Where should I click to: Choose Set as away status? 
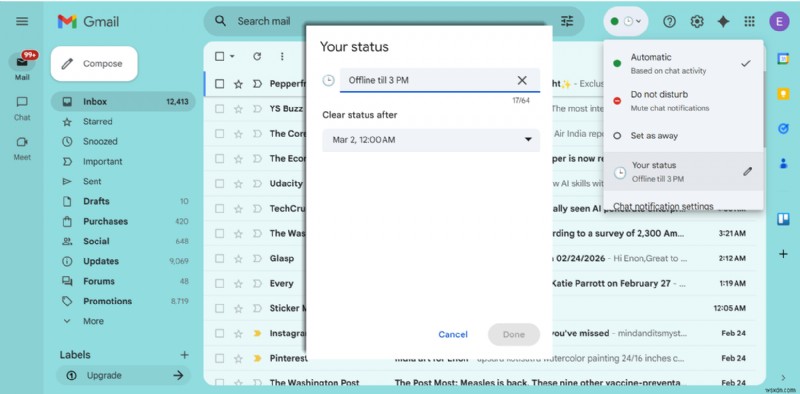click(684, 136)
